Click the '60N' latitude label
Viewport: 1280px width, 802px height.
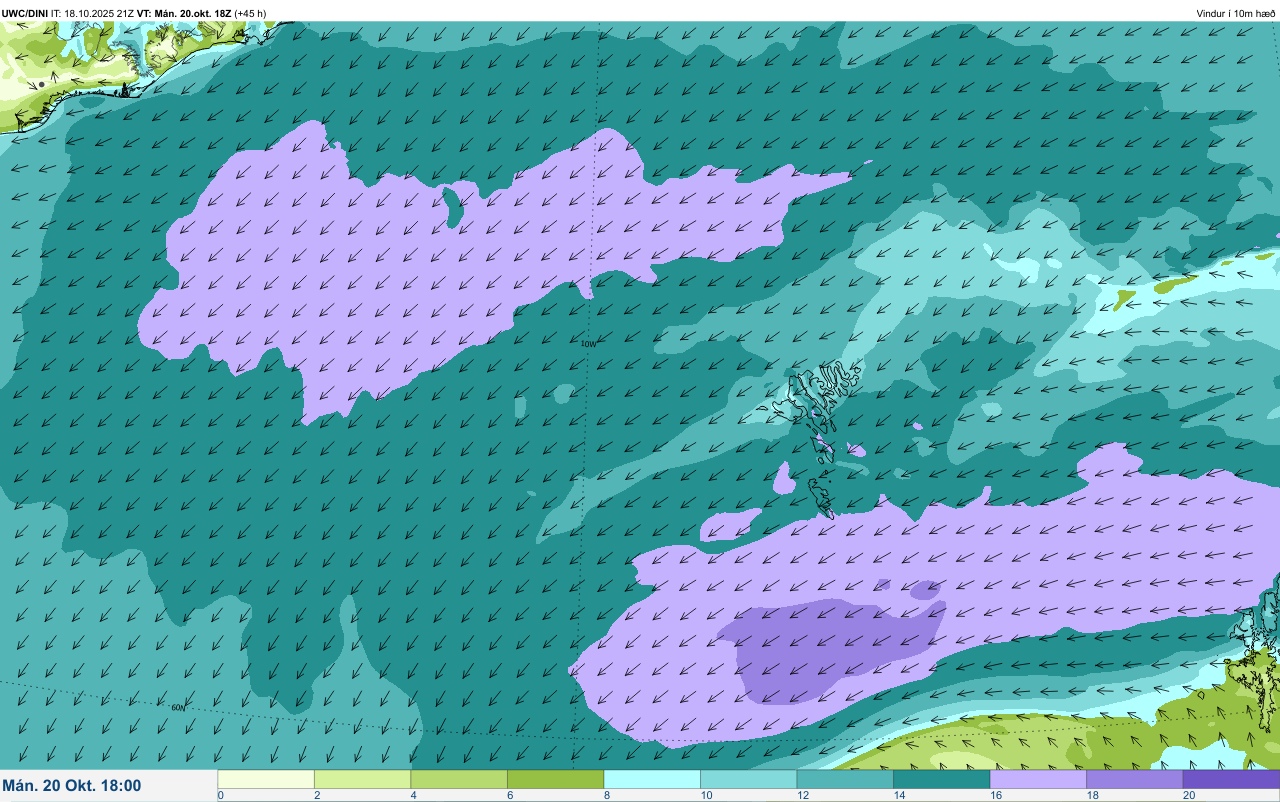[x=178, y=708]
